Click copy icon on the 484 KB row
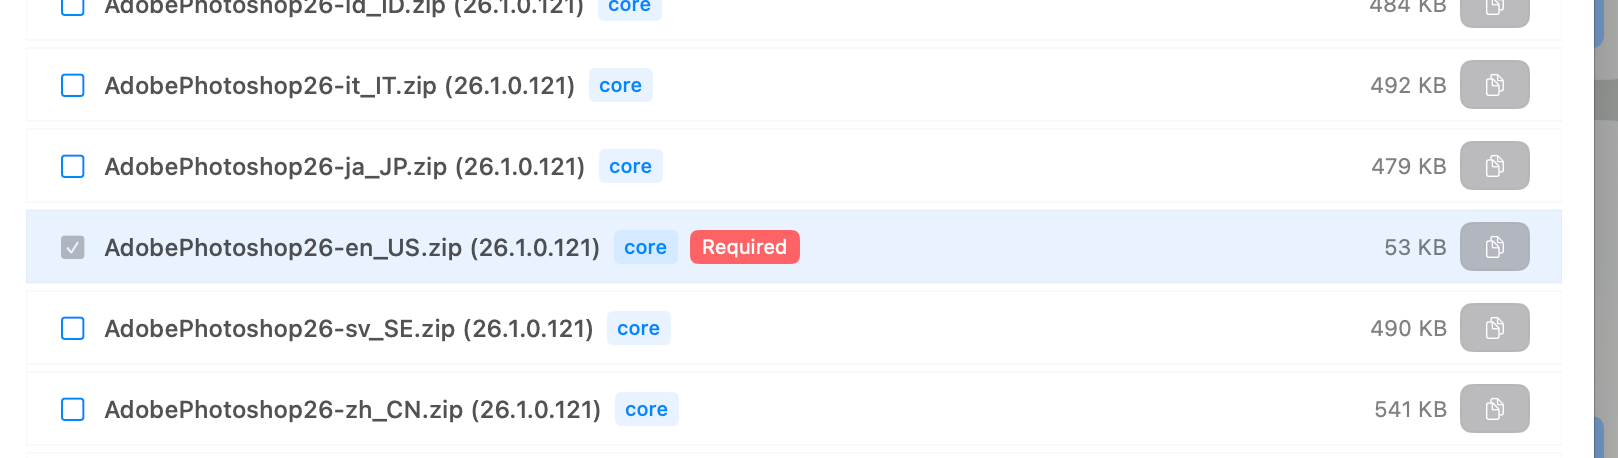Screen dimensions: 1618x458 (x=1494, y=10)
